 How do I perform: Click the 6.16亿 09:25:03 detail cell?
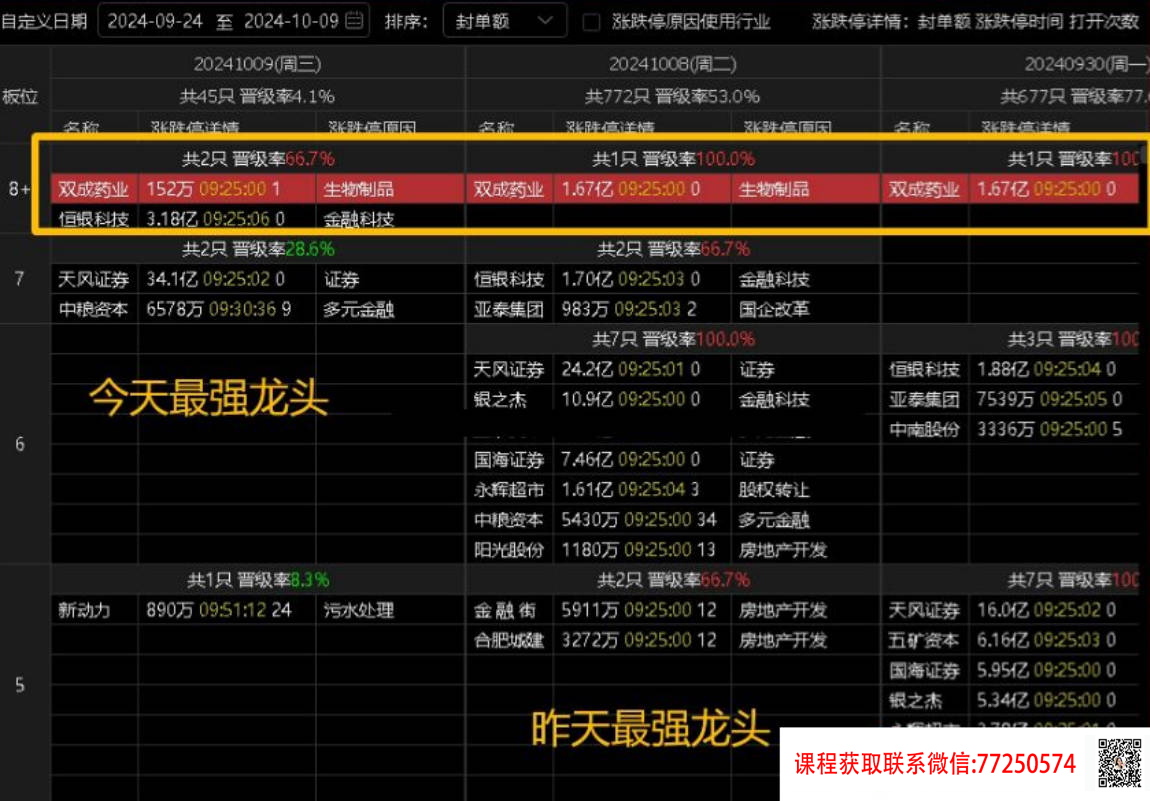(1055, 640)
